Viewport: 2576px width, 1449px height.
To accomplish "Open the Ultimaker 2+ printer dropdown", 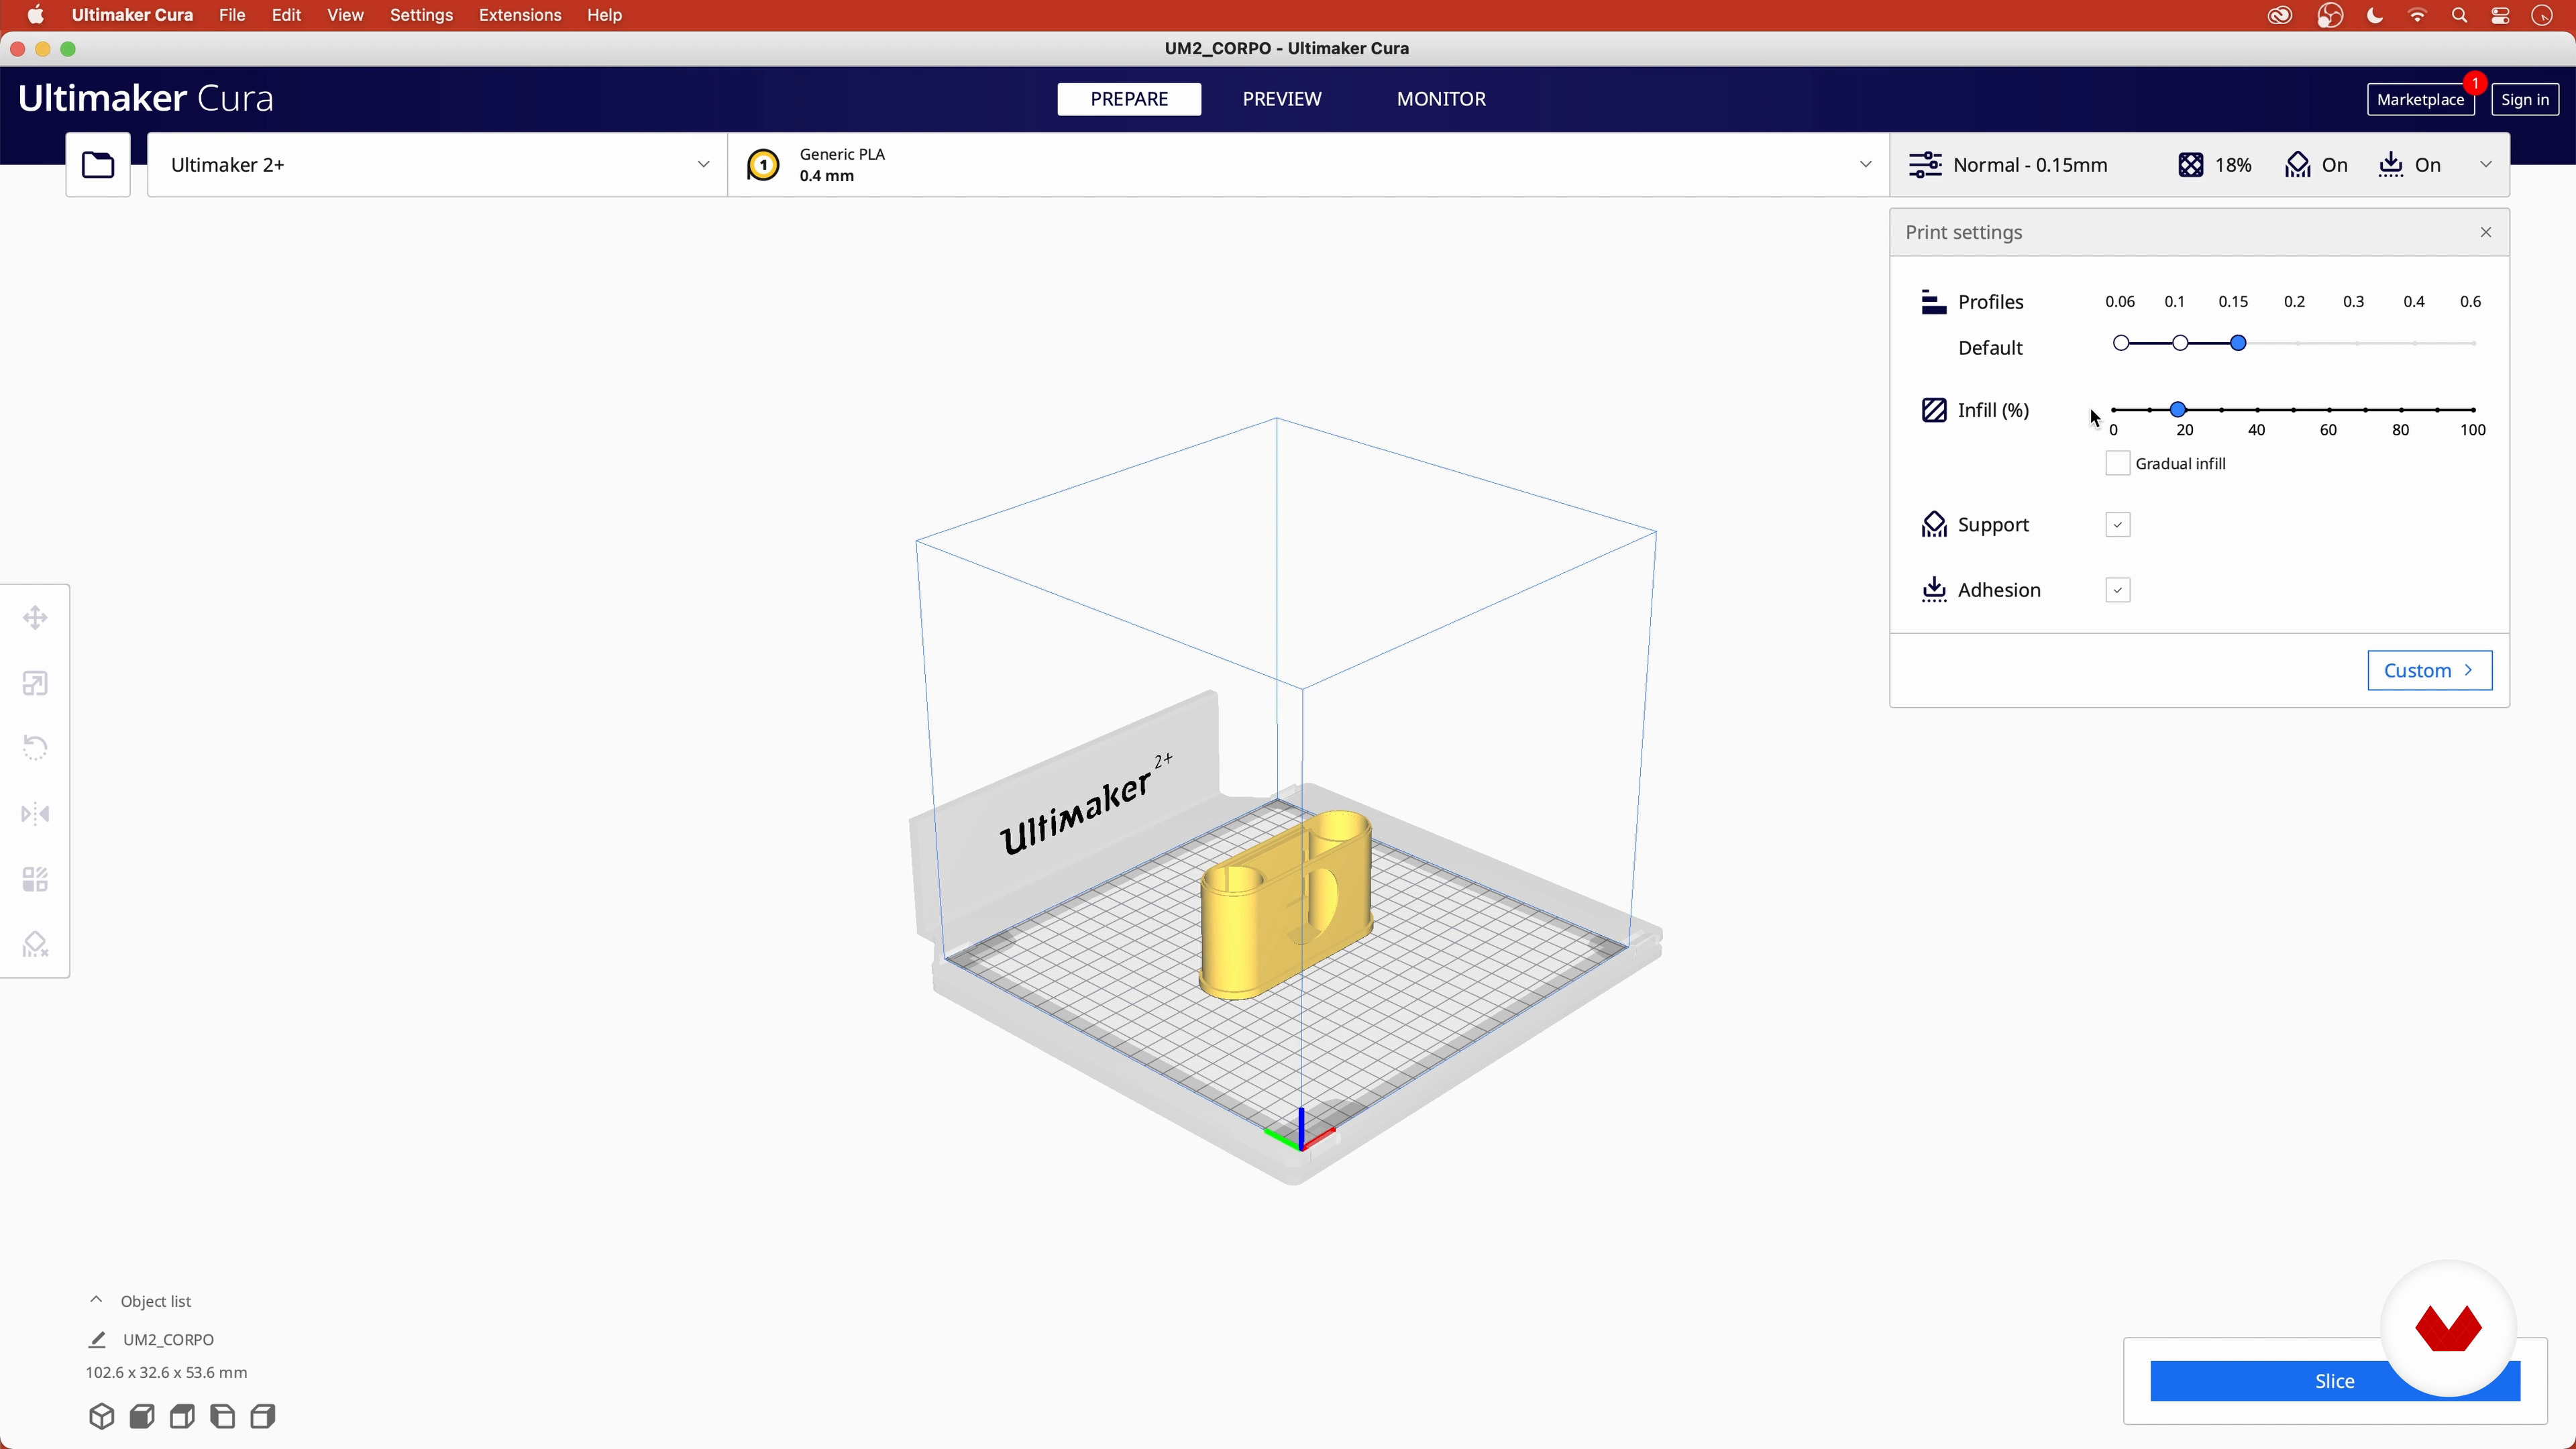I will tap(437, 165).
